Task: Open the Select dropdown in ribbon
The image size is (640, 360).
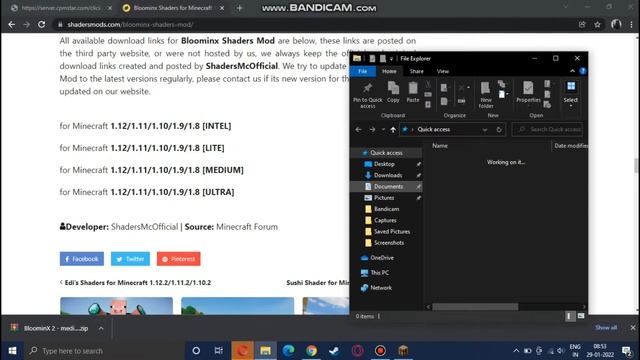Action: click(571, 95)
